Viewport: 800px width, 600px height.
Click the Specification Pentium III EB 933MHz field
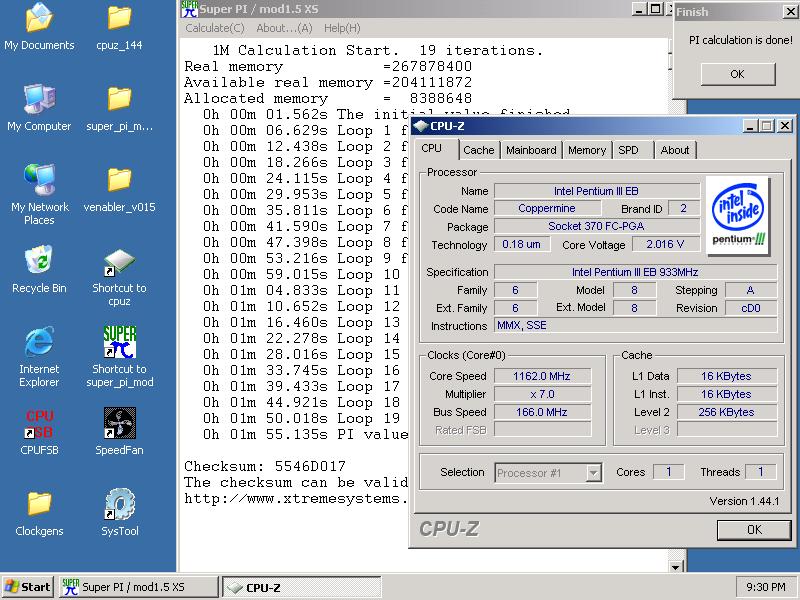[635, 272]
